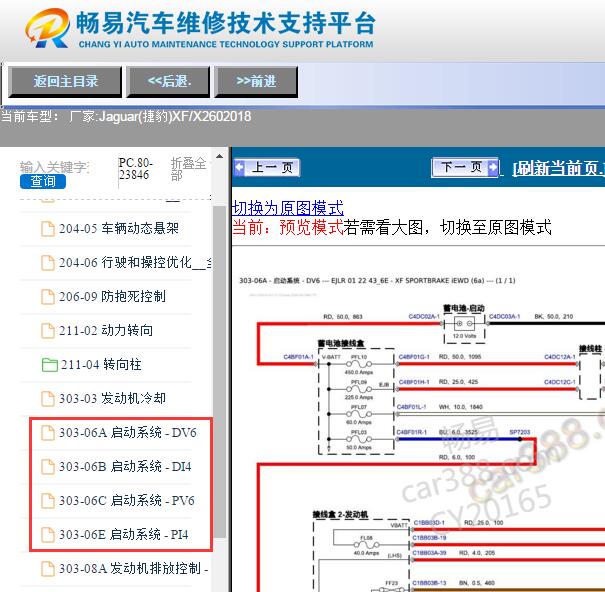The height and width of the screenshot is (592, 605).
Task: Click the SP7203 splice label
Action: (x=520, y=432)
